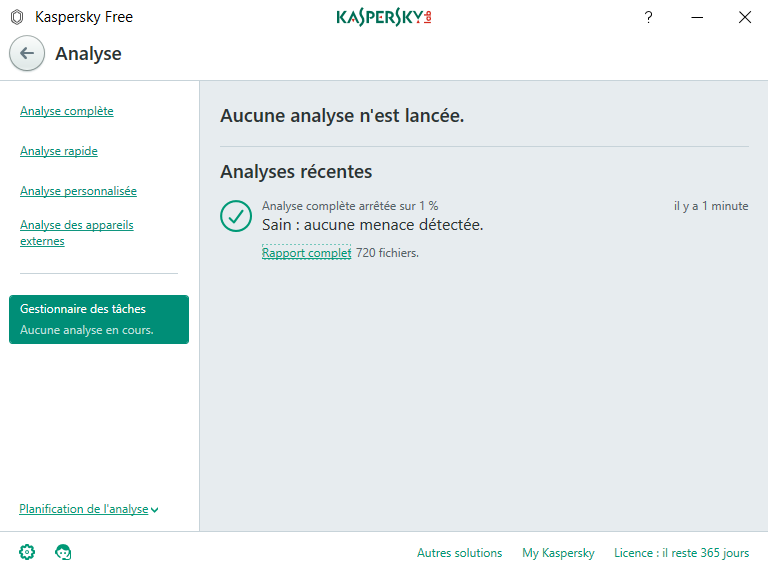Expand Planification de l'analyse dropdown
The width and height of the screenshot is (768, 571).
pos(88,509)
